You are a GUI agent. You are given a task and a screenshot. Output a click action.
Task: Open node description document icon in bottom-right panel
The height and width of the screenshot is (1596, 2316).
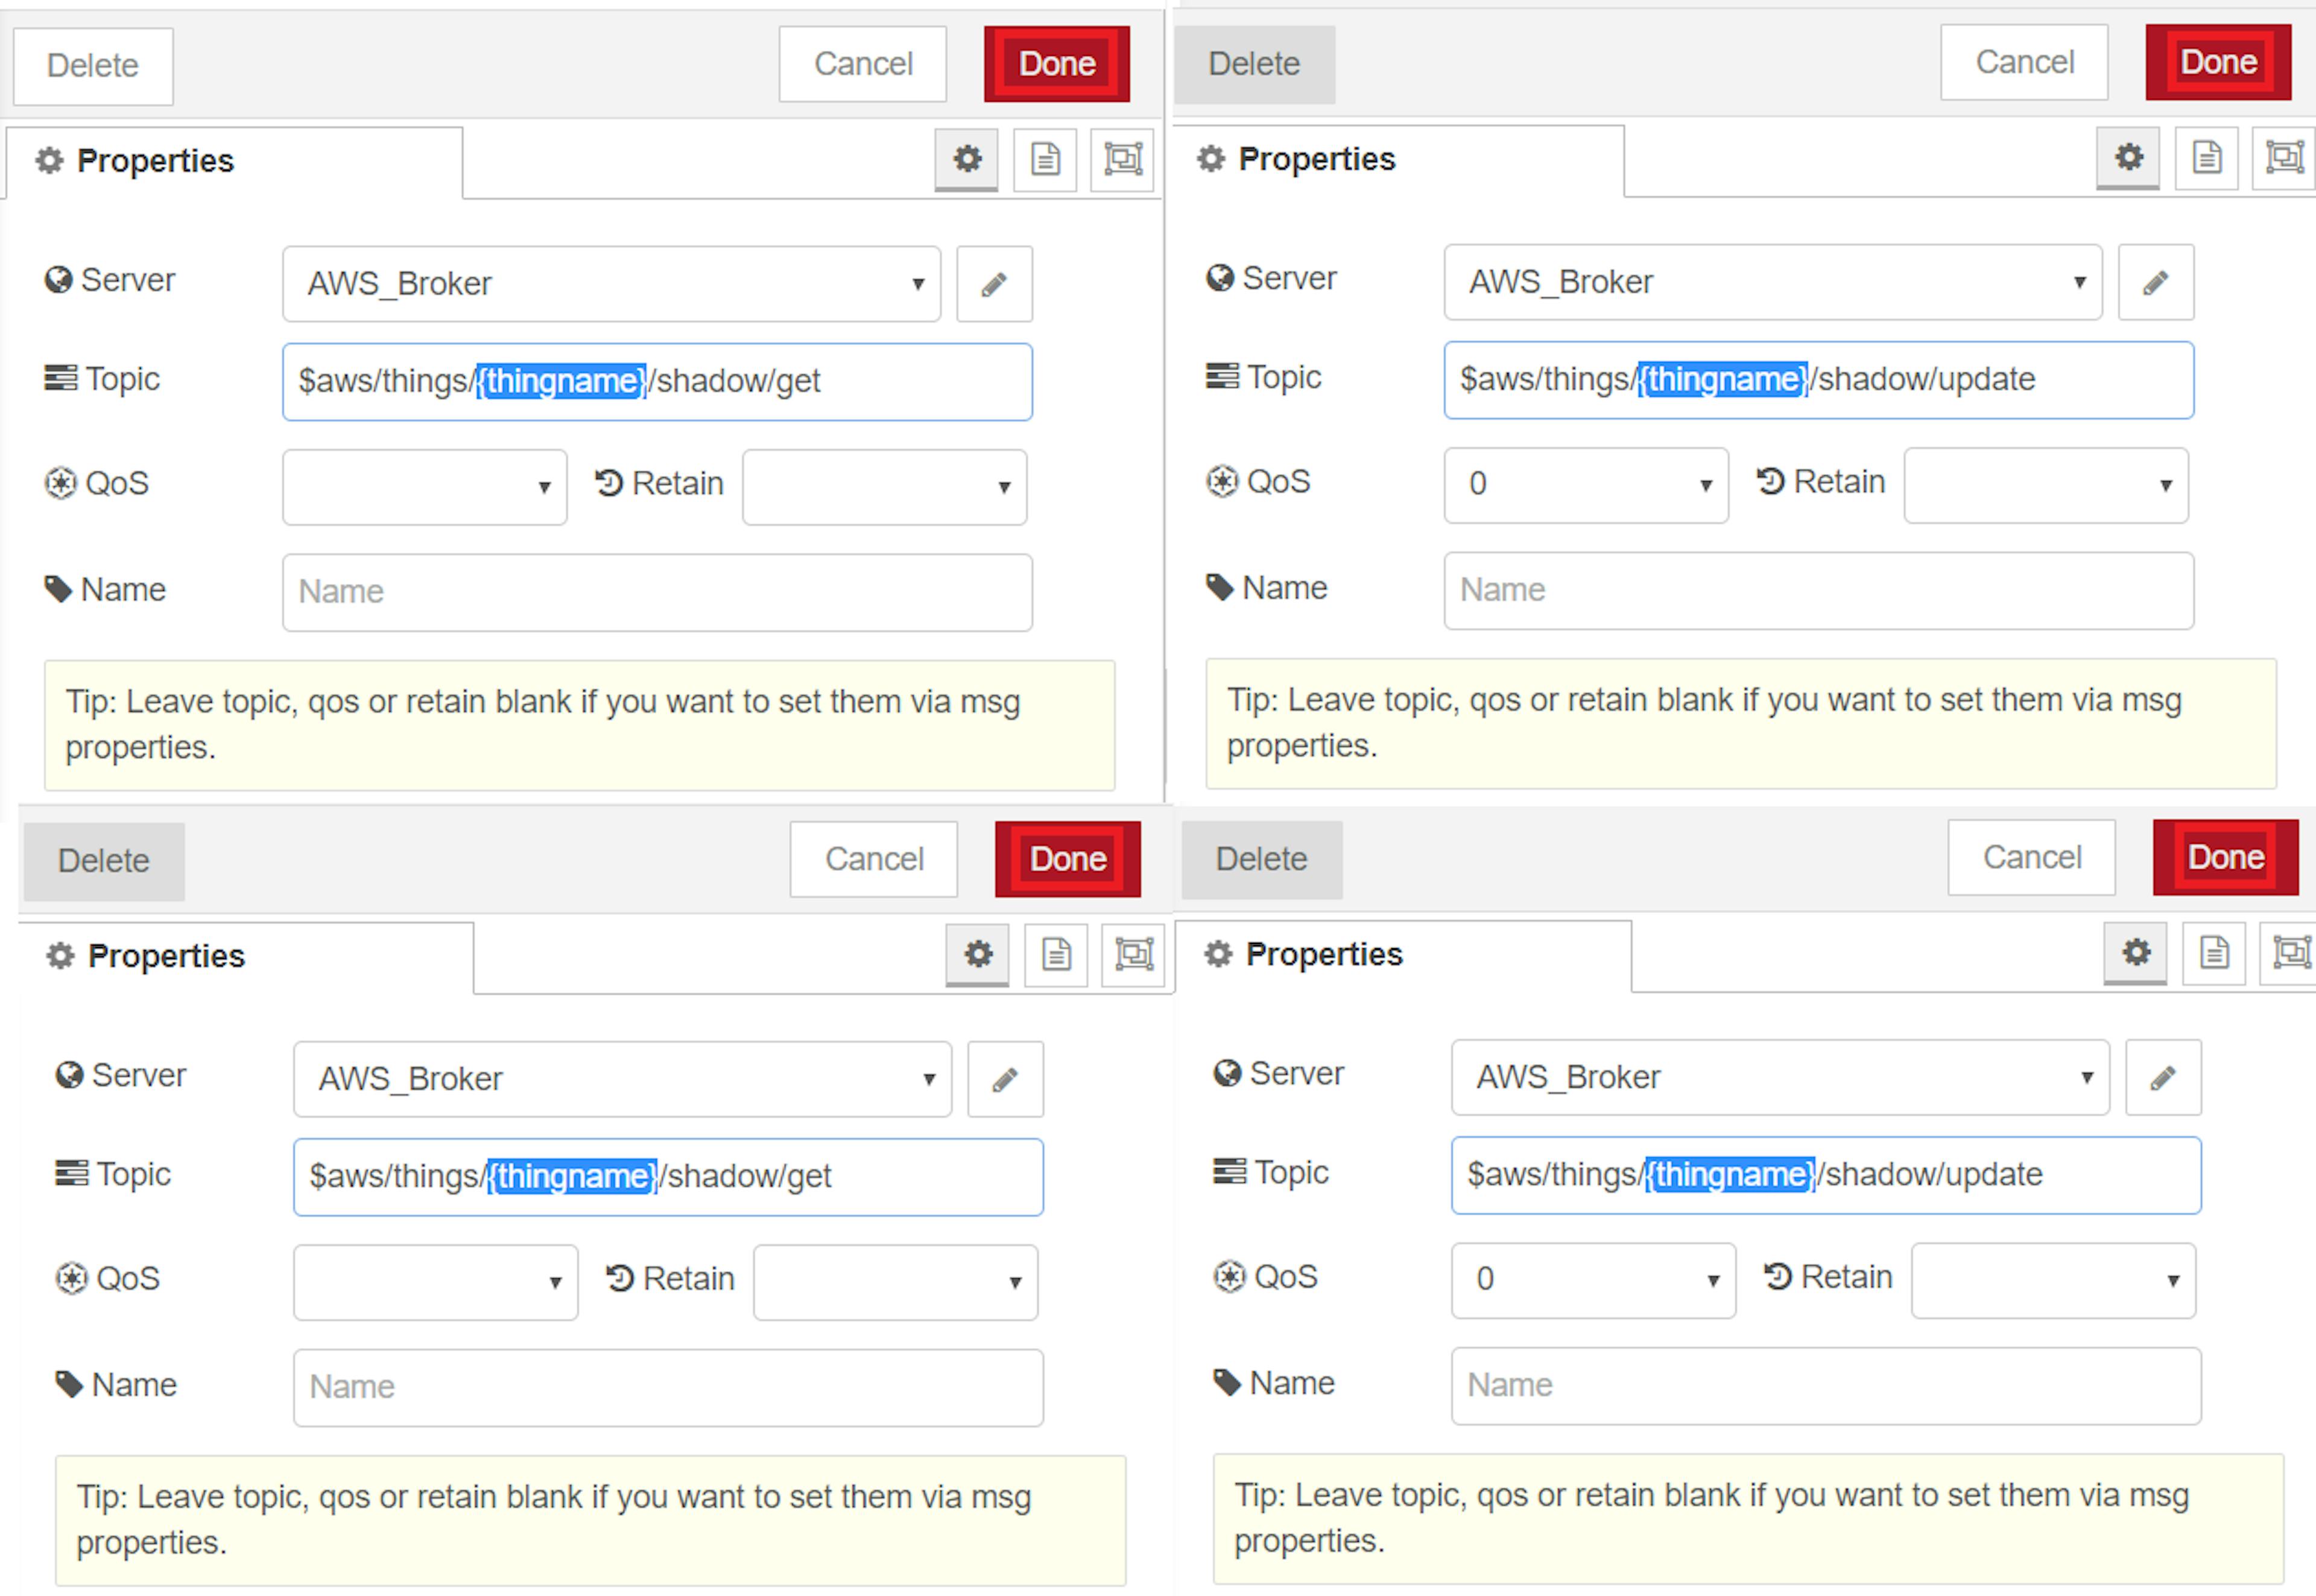tap(2214, 952)
